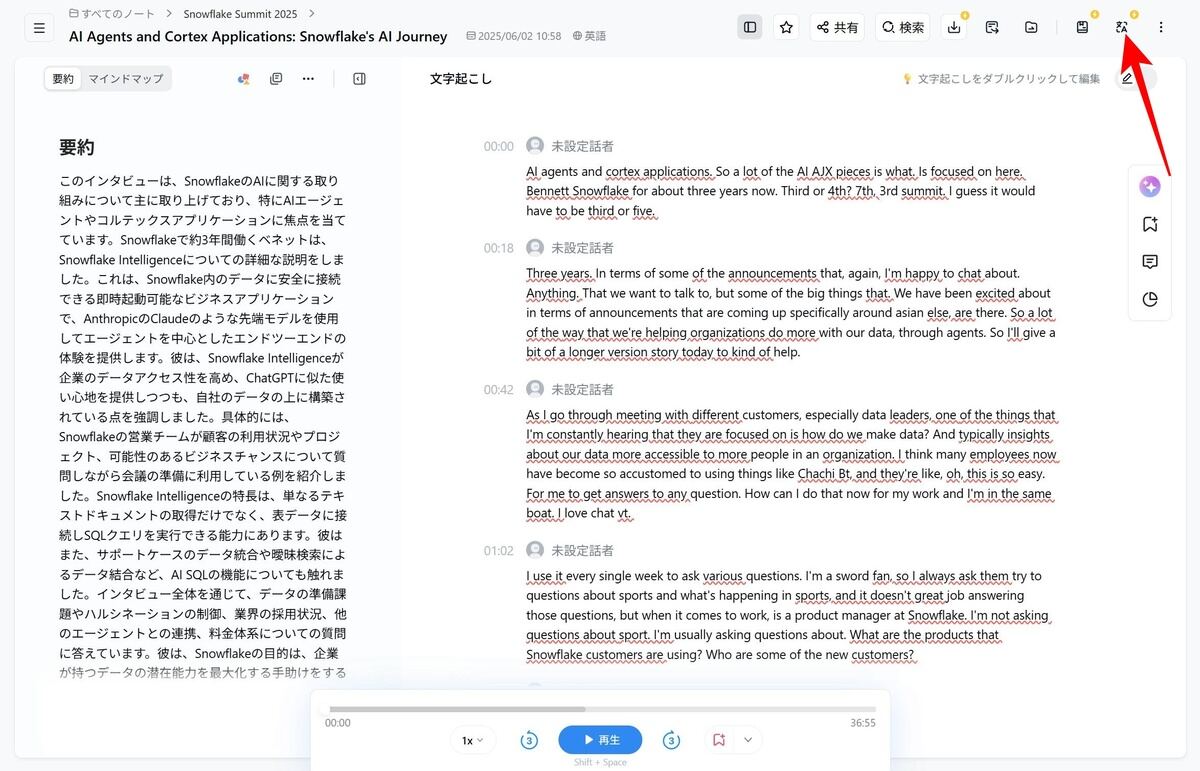Screen dimensions: 1200x771
Task: Click the 検索 search button
Action: pyautogui.click(x=902, y=27)
